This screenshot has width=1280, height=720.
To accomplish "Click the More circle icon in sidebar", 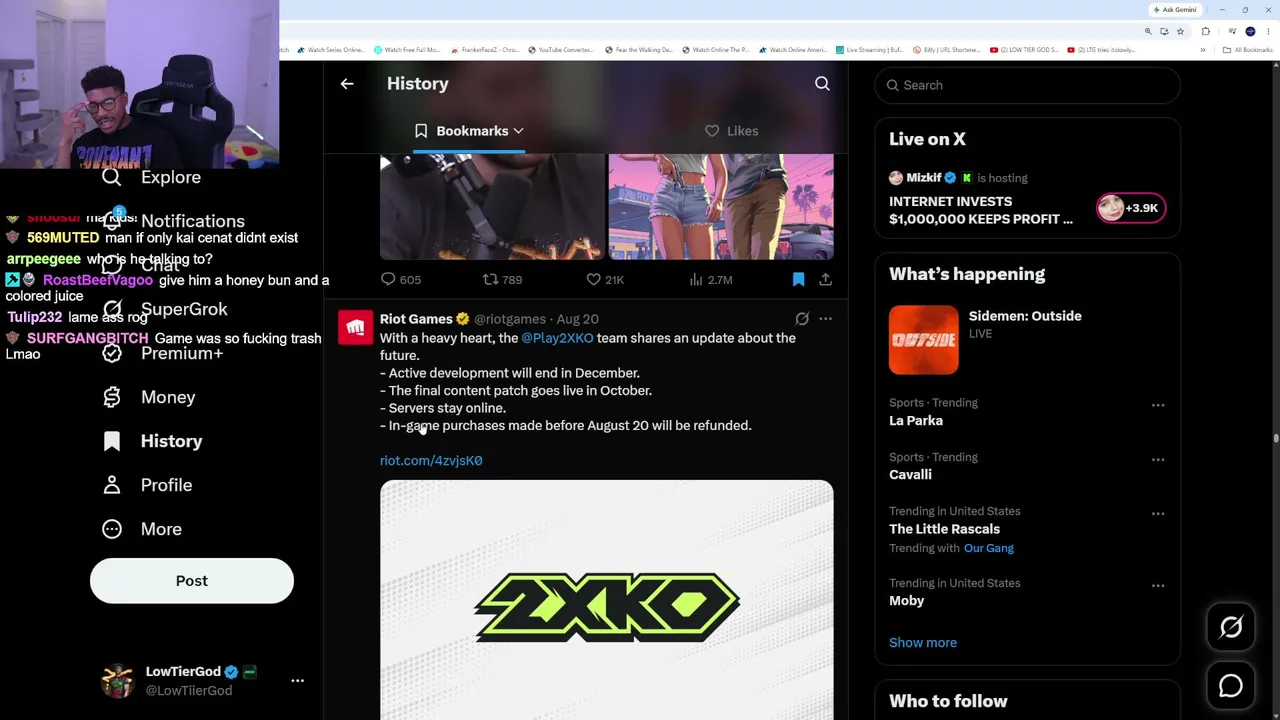I will tap(112, 529).
